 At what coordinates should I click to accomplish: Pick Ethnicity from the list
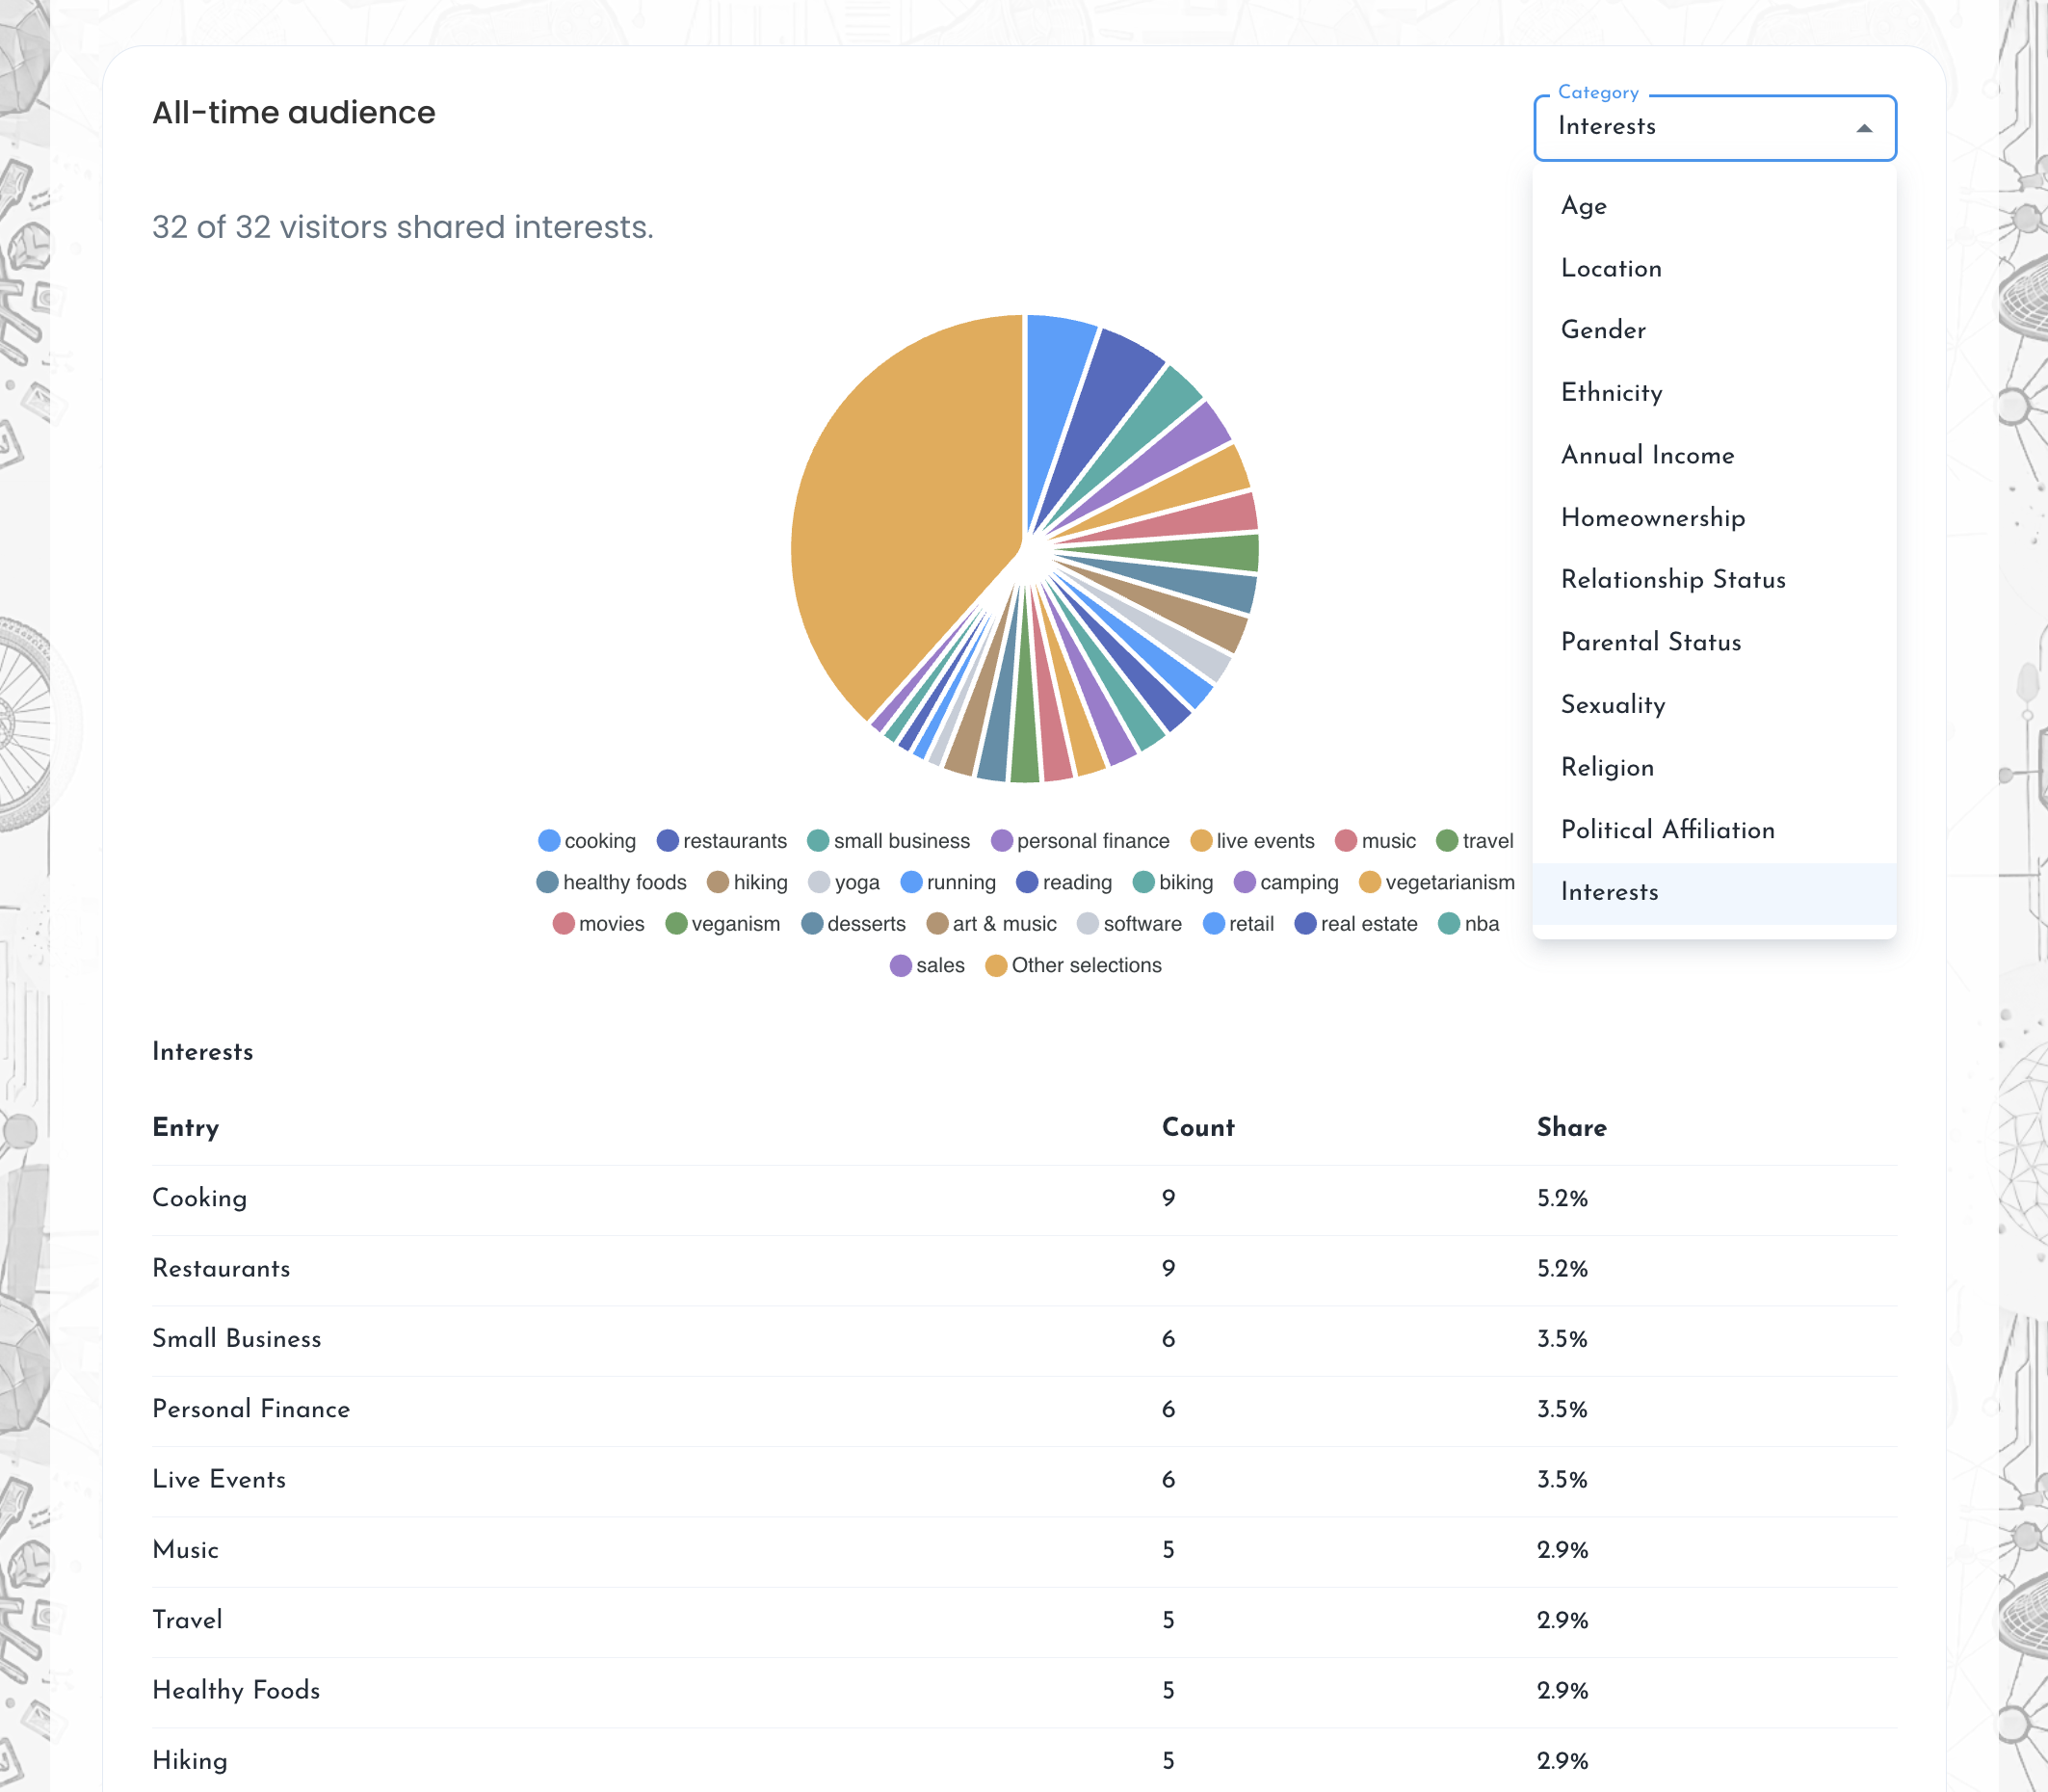1714,393
